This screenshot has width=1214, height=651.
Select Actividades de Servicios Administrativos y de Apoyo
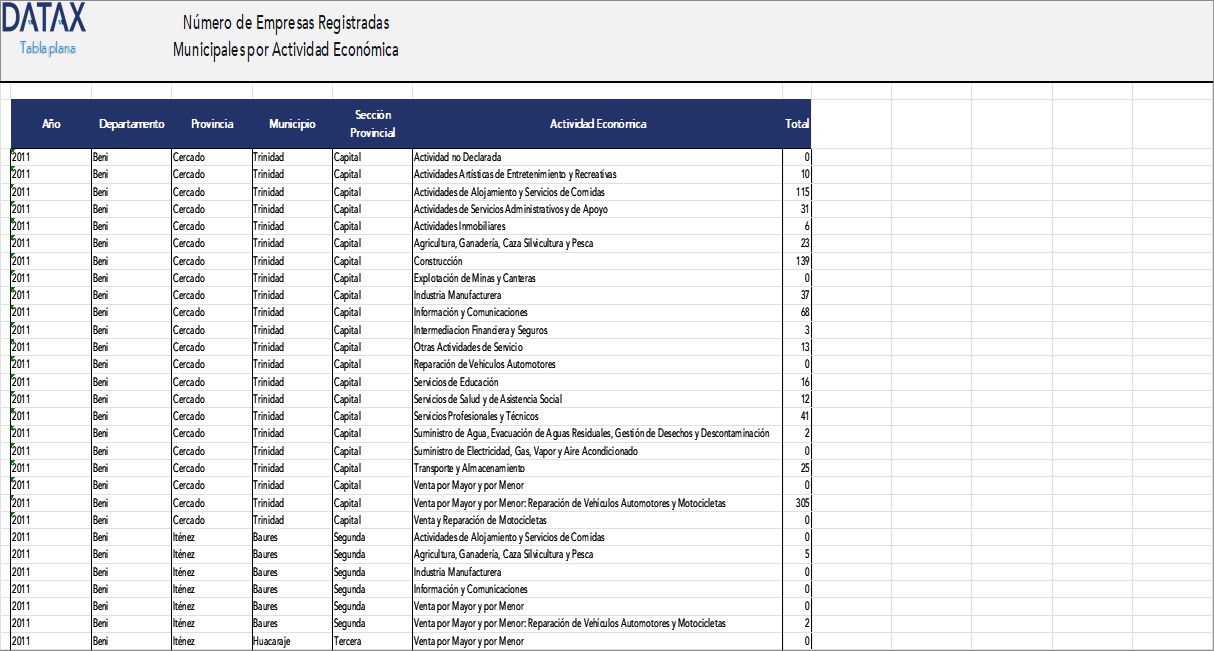pos(598,209)
